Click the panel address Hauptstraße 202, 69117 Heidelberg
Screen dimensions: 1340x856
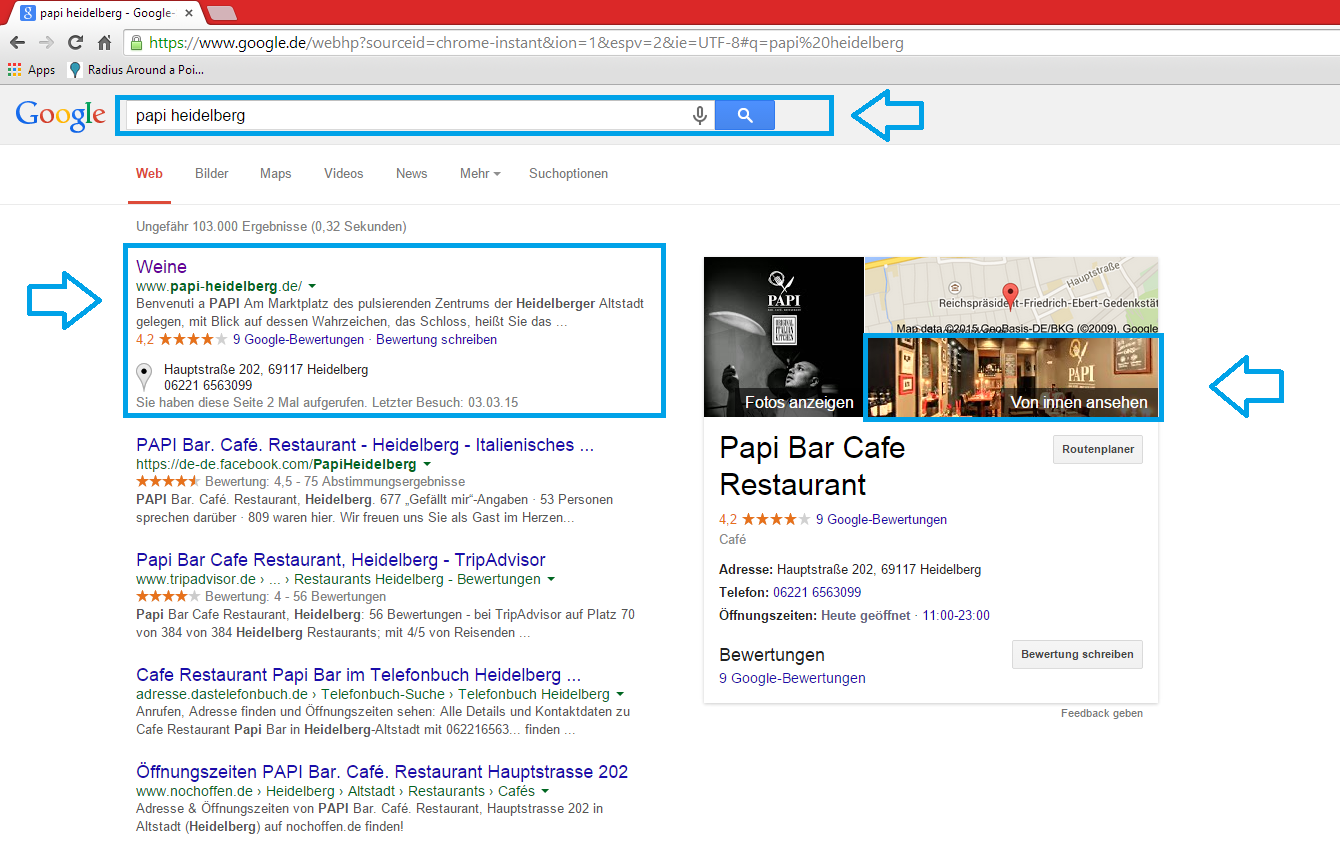[879, 570]
